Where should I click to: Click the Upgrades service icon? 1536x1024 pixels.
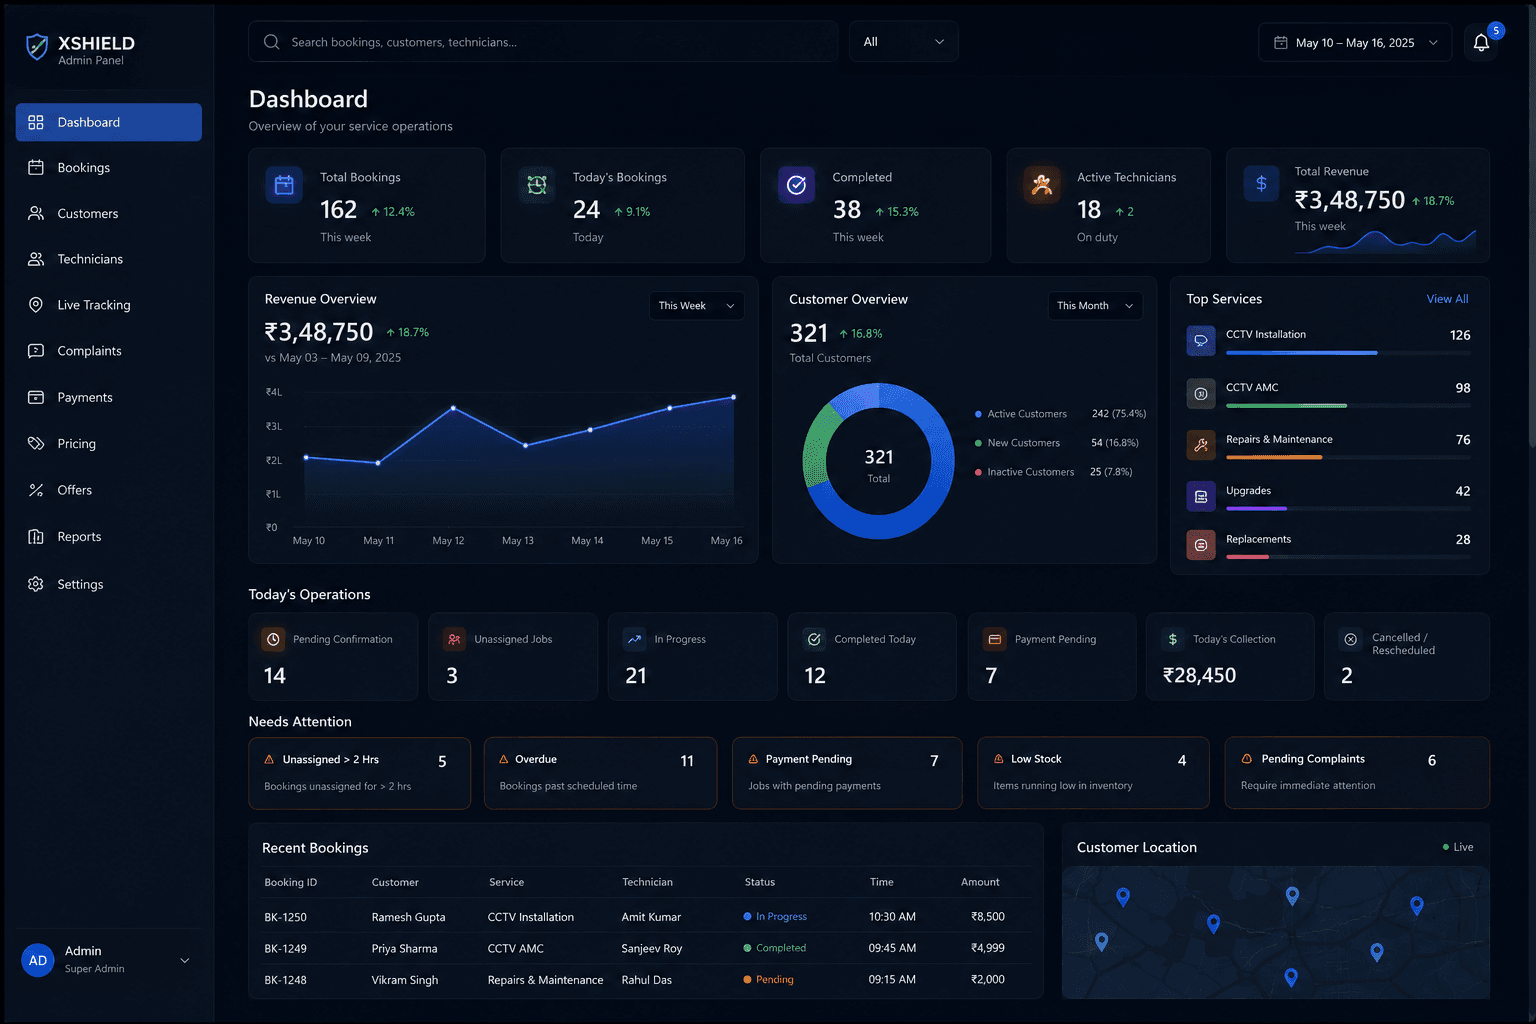point(1201,496)
